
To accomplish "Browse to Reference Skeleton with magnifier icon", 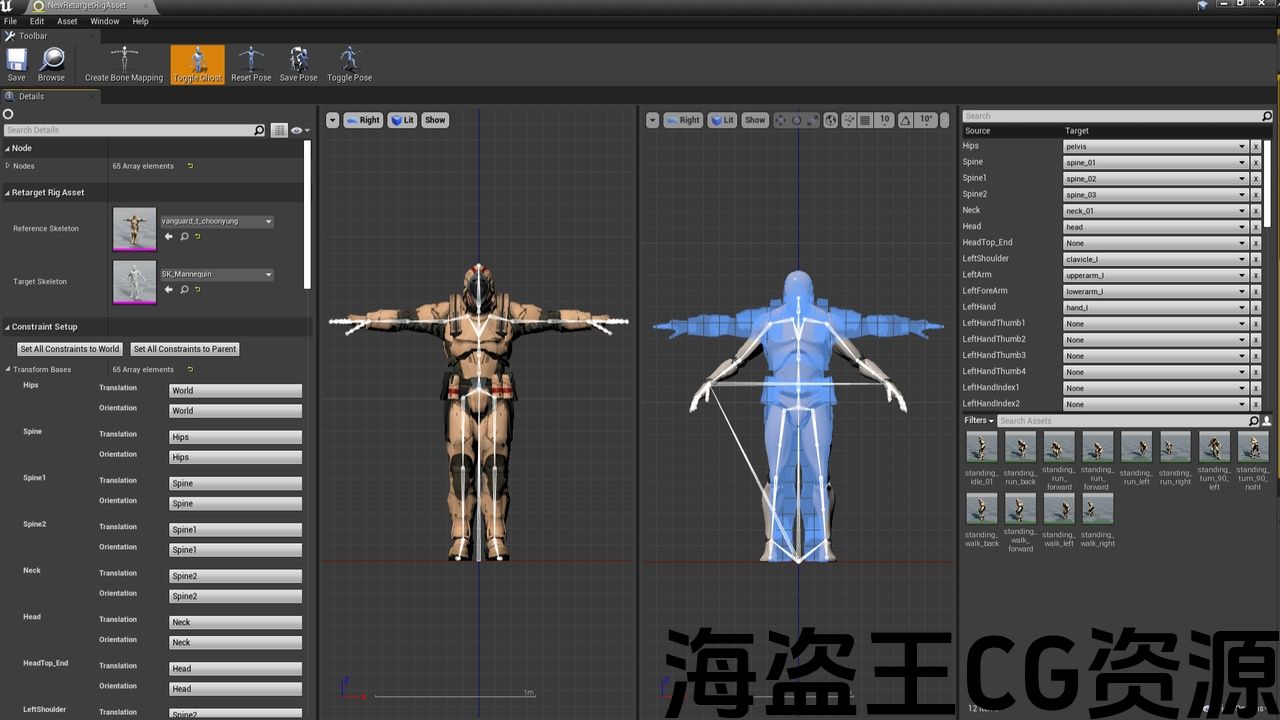I will pyautogui.click(x=184, y=237).
